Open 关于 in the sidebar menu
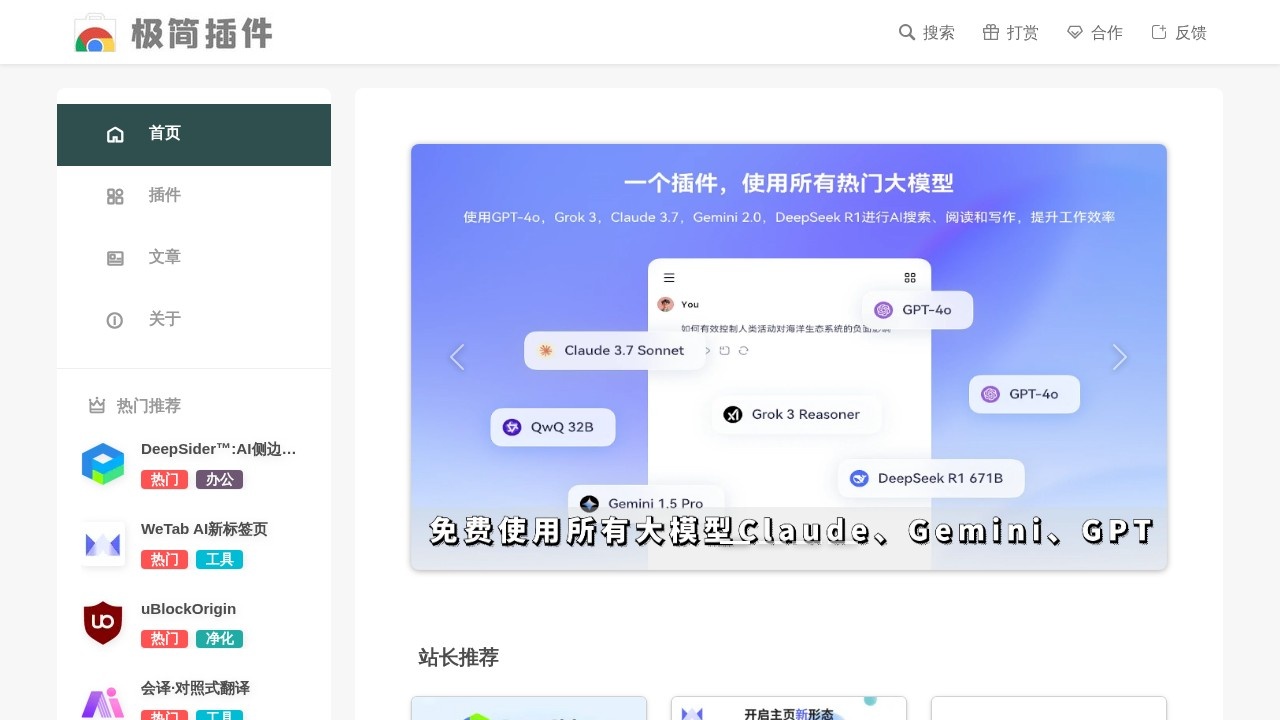This screenshot has width=1280, height=720. (194, 320)
